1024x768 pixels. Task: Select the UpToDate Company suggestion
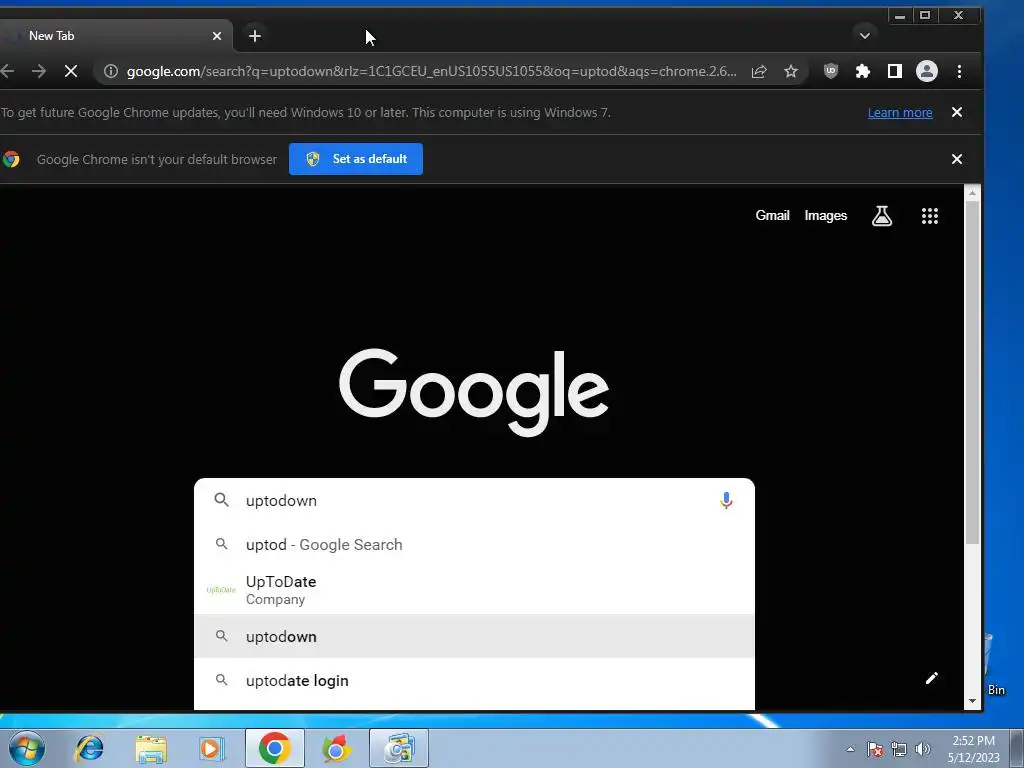tap(474, 590)
